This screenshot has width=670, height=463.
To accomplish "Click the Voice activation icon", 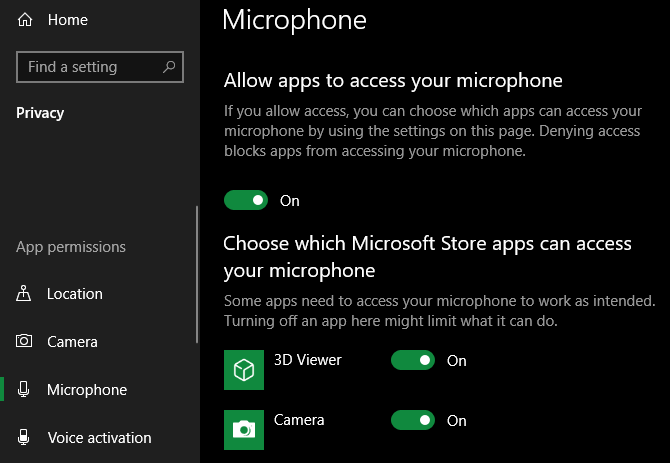I will click(x=25, y=438).
